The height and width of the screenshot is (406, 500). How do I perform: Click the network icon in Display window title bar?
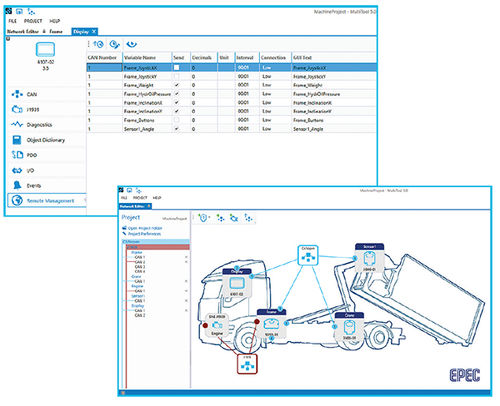(x=31, y=12)
